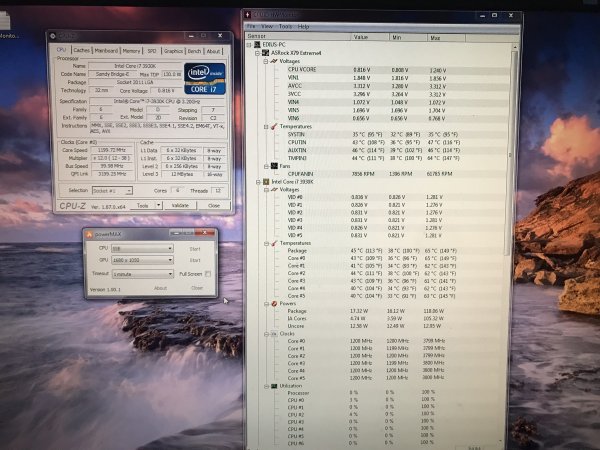Click the Close button in powerMAX
The height and width of the screenshot is (450, 600).
pos(197,288)
